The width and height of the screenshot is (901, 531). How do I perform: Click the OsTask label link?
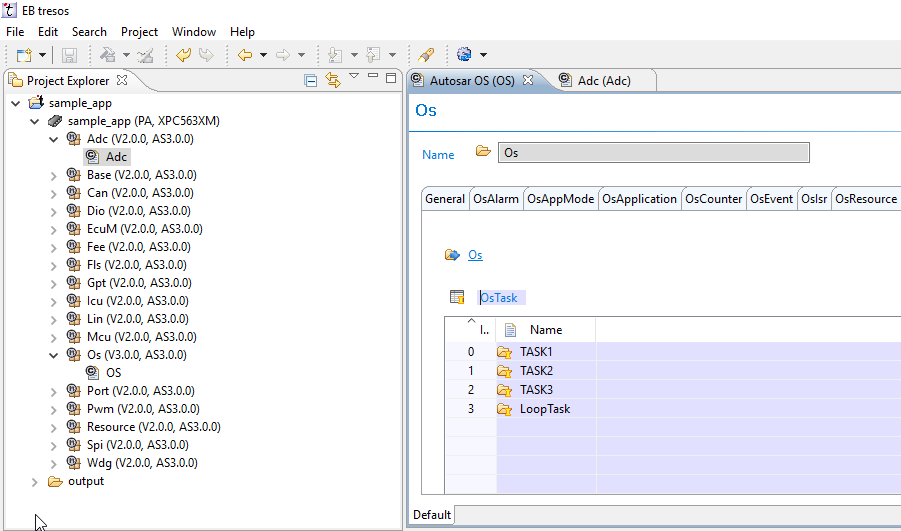coord(499,298)
